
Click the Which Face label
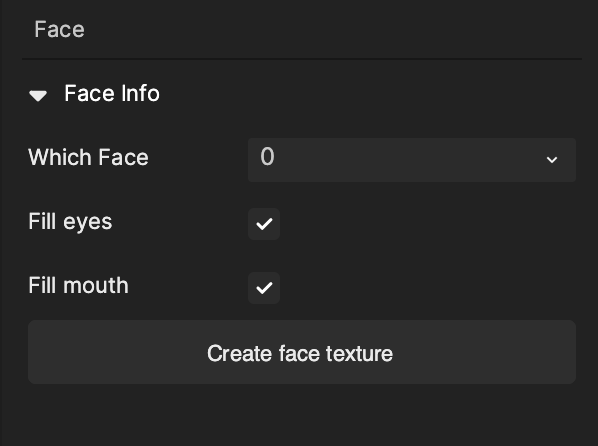click(88, 157)
